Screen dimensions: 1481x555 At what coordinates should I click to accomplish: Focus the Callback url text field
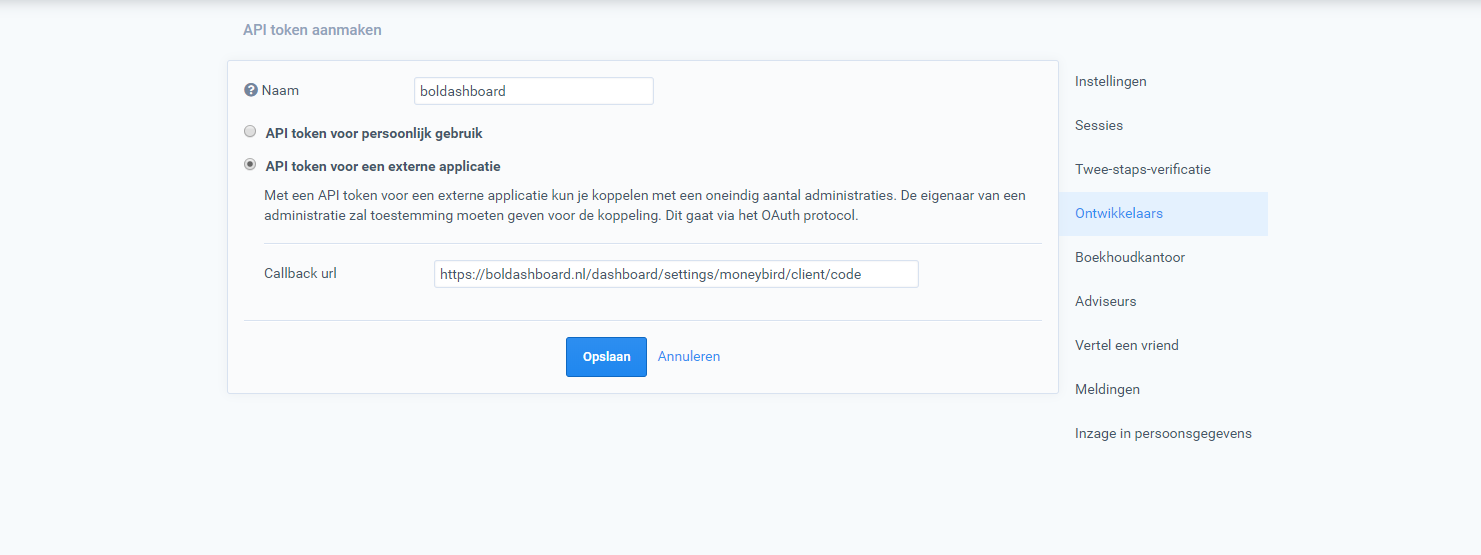click(x=675, y=274)
